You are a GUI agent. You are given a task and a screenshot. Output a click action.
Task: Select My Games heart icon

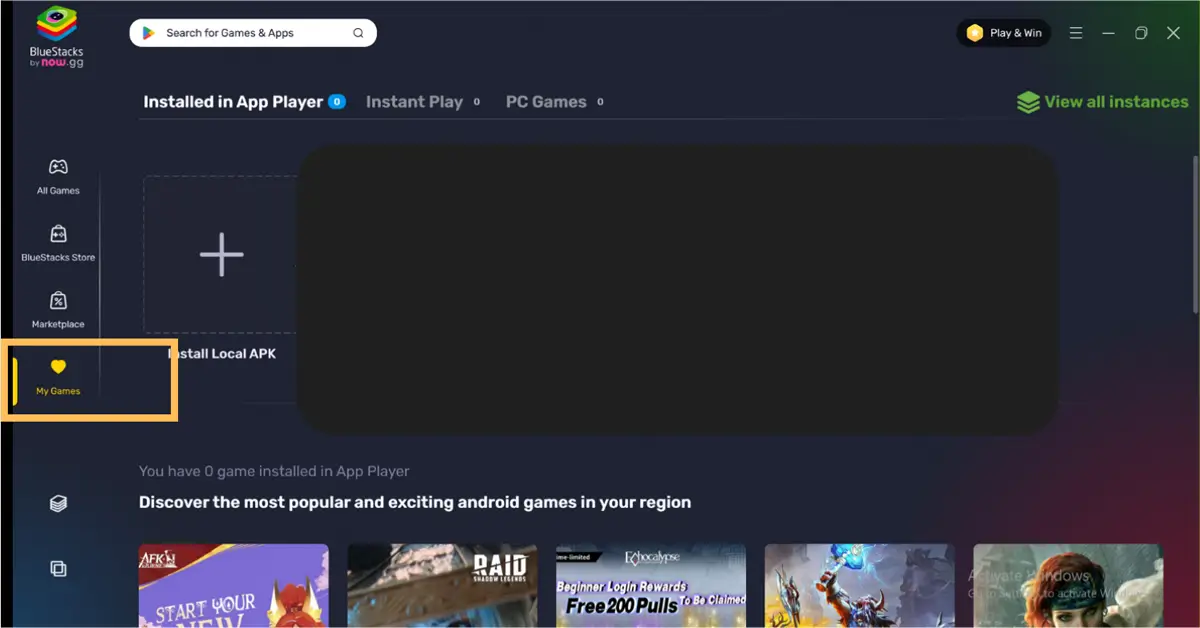click(x=58, y=368)
